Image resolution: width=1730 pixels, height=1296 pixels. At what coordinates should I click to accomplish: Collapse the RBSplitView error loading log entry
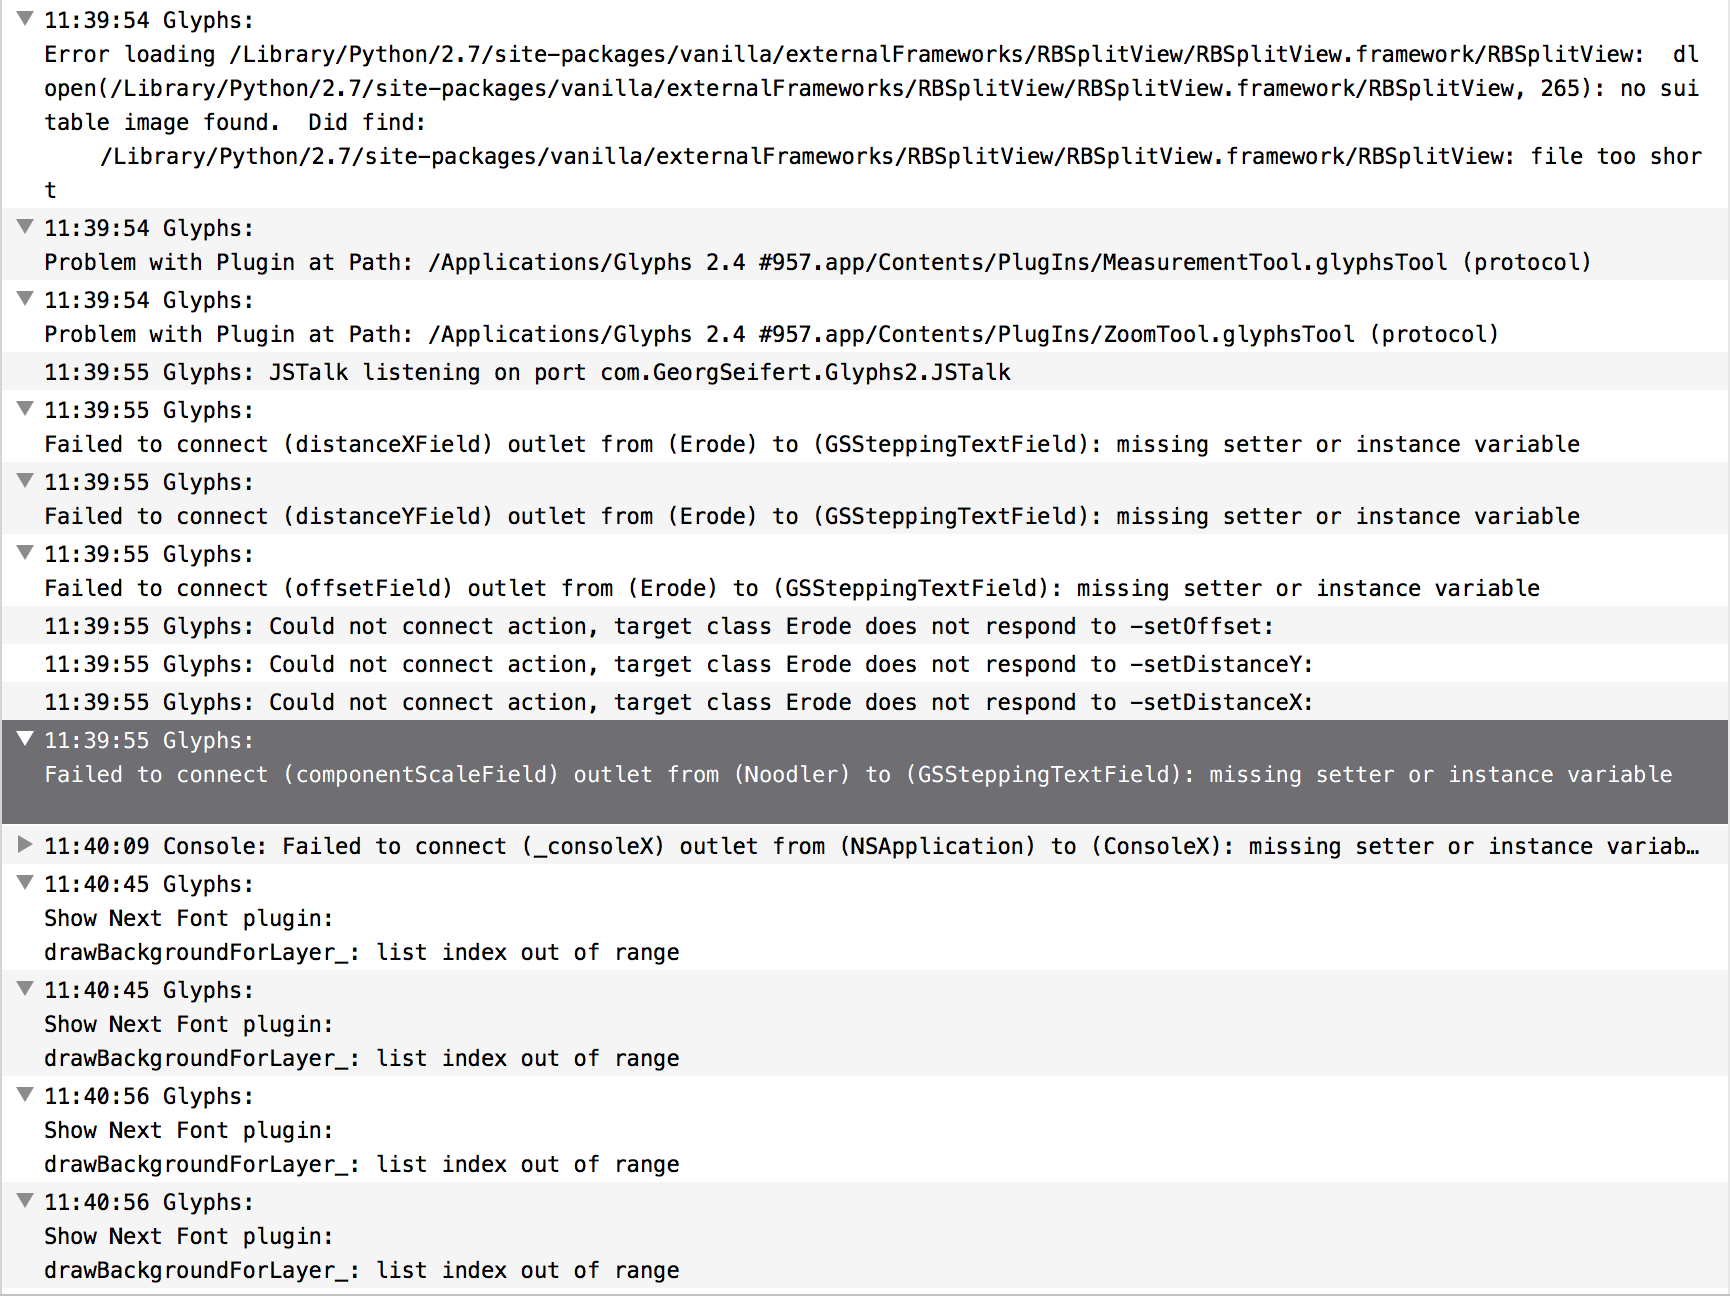[x=26, y=19]
